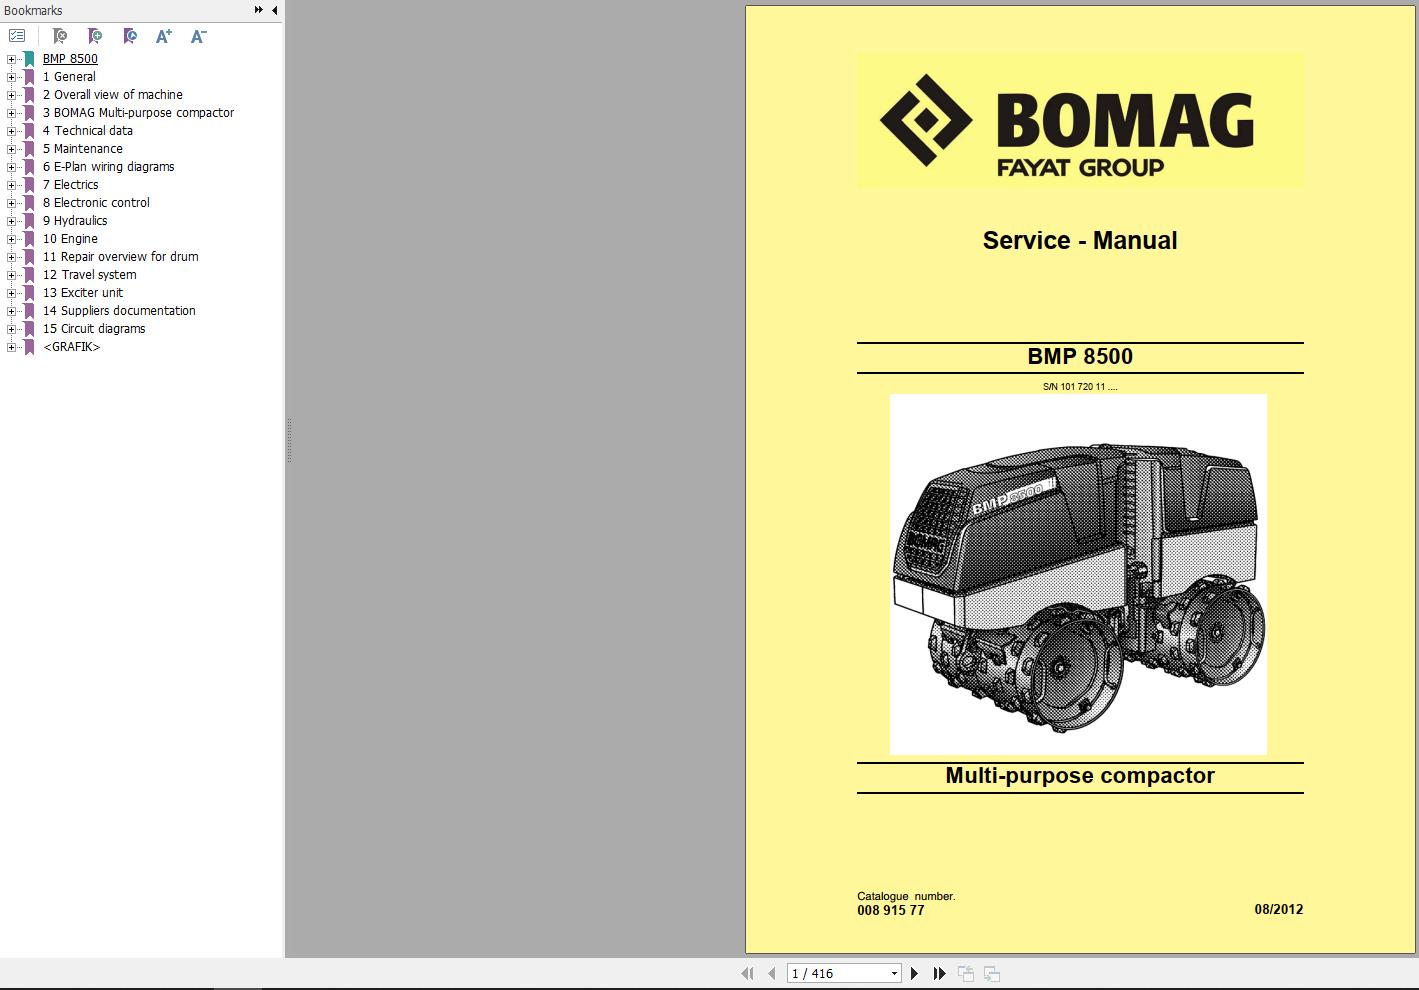Open the bookmarks options menu icon
1419x990 pixels.
coord(16,34)
